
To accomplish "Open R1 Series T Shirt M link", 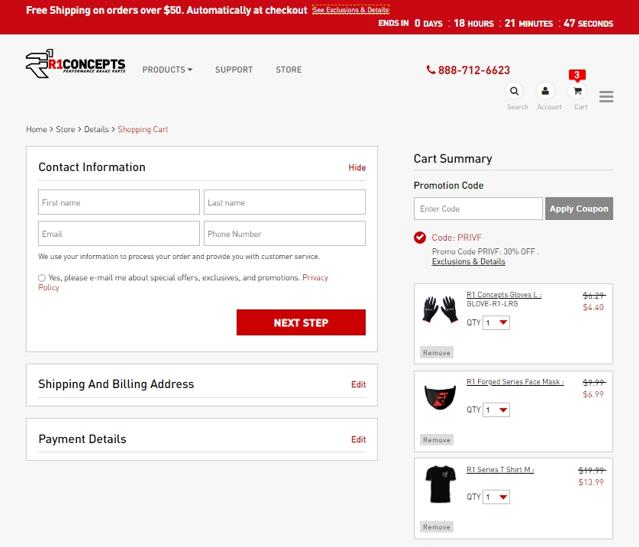I will 500,470.
